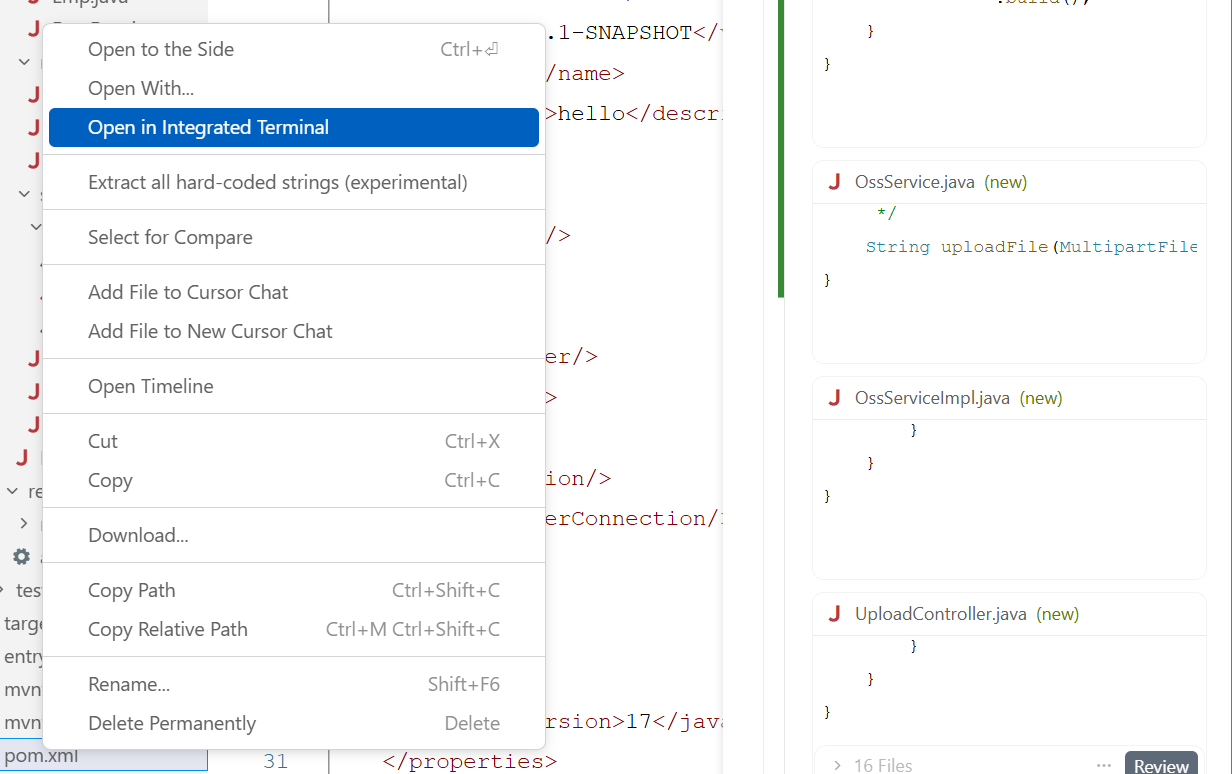Screen dimensions: 1232x774
Task: Open Timeline from the context menu
Action: [294, 386]
